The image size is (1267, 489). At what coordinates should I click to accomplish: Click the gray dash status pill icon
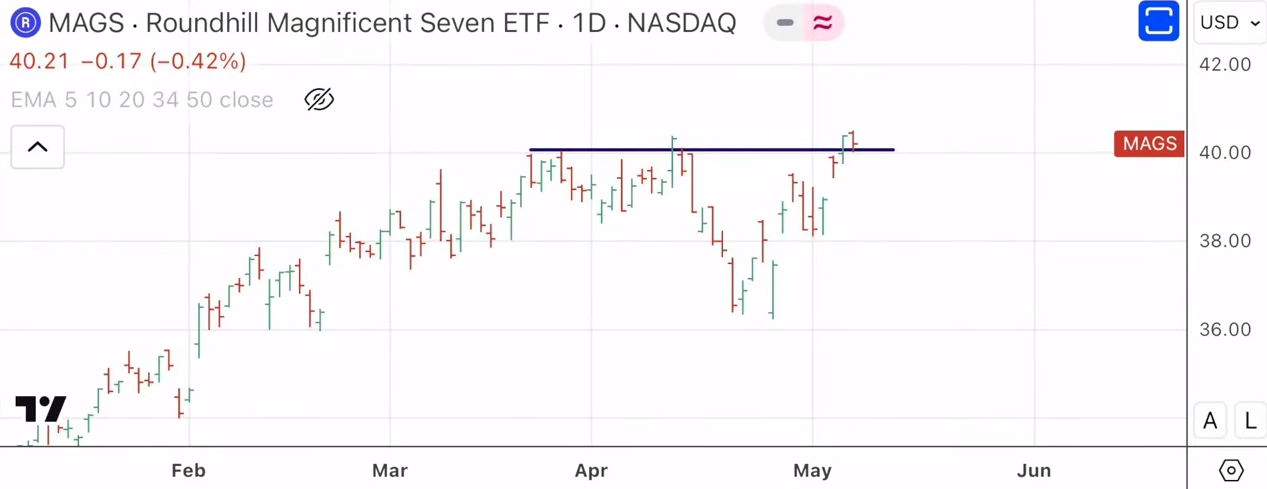785,22
